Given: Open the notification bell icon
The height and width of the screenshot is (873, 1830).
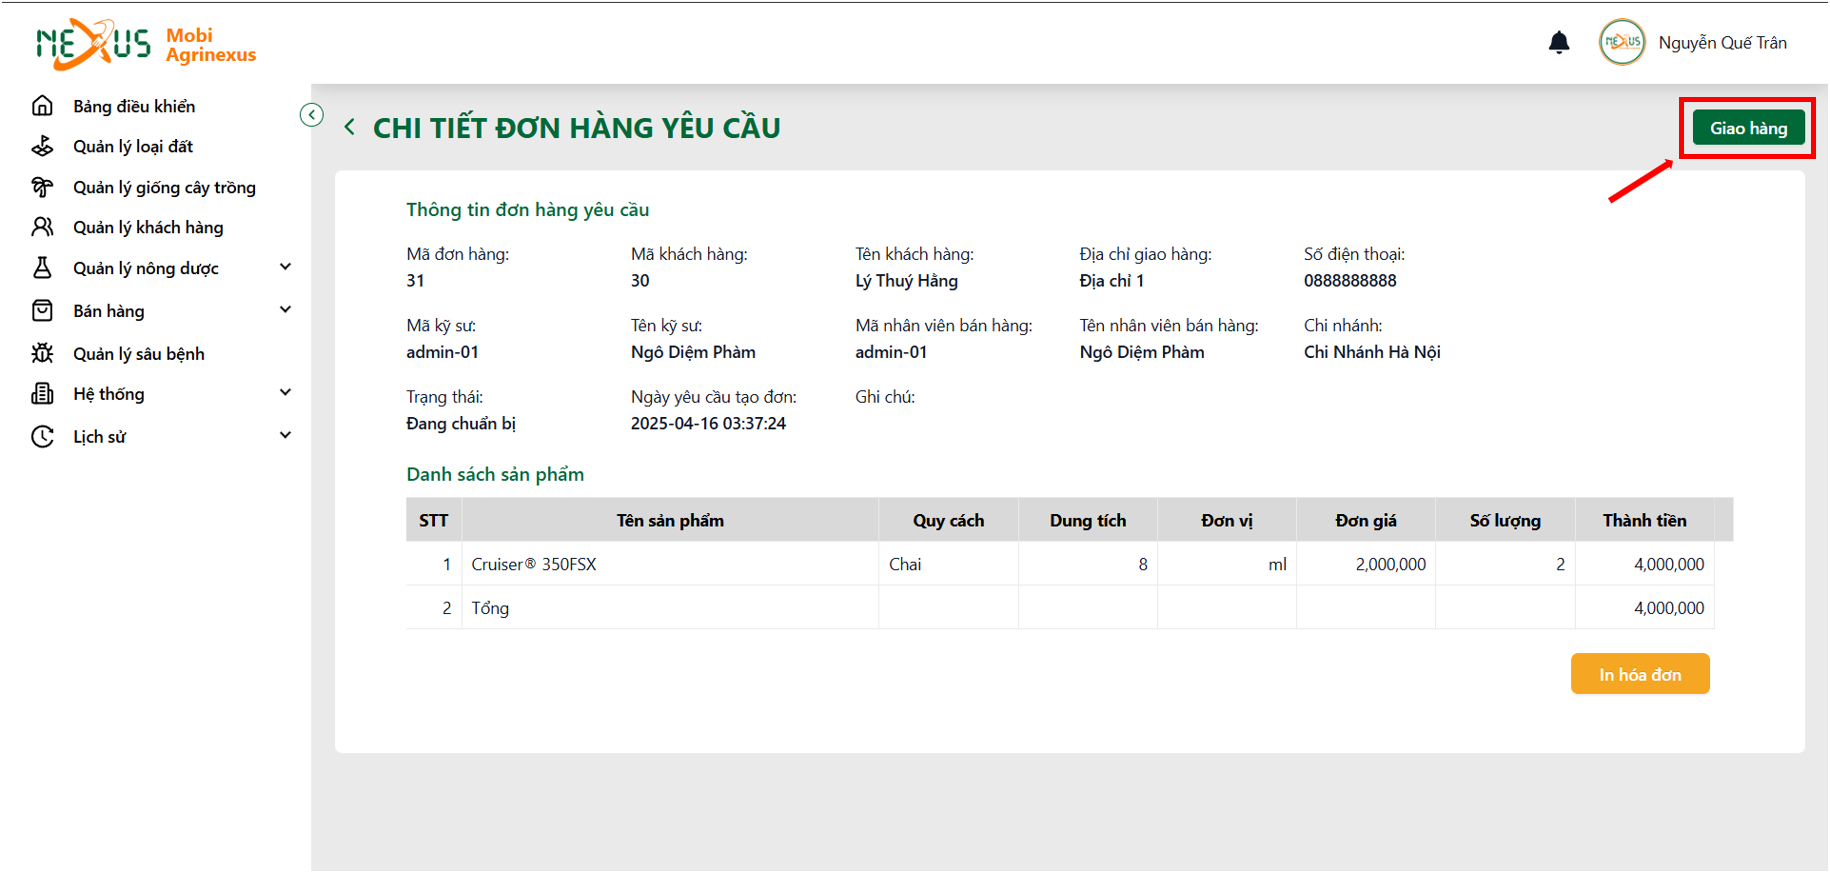Looking at the screenshot, I should coord(1559,42).
